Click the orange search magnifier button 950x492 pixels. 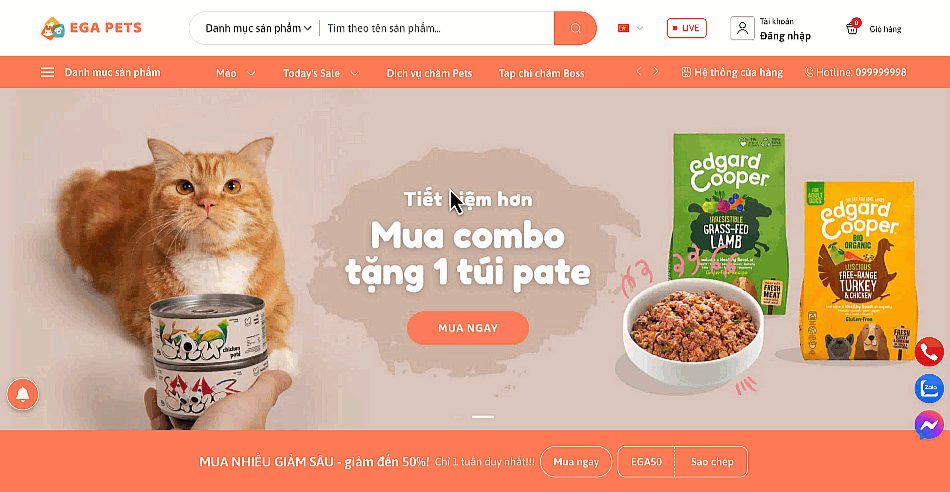pyautogui.click(x=575, y=28)
